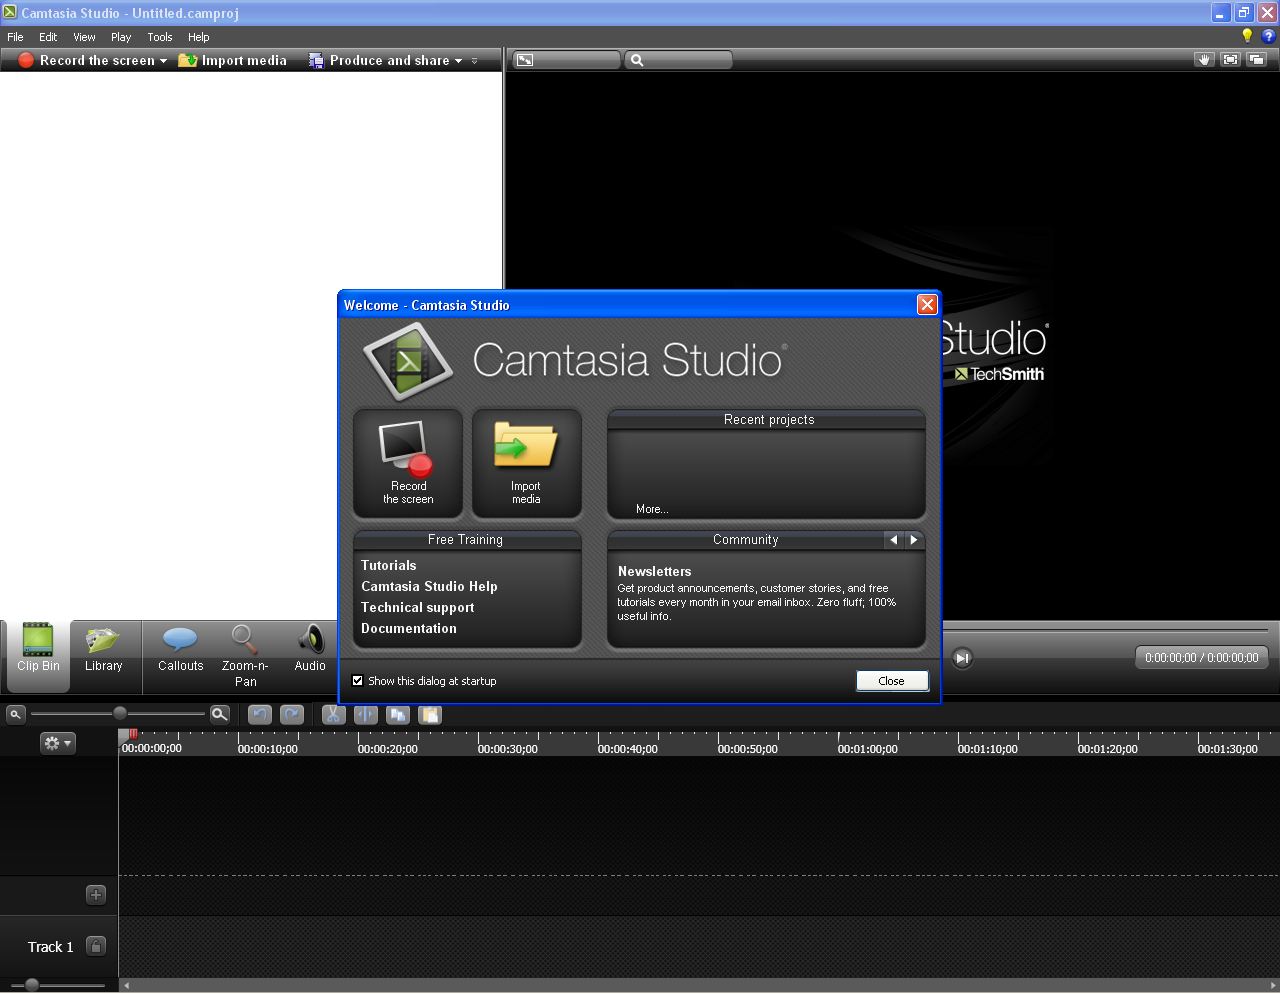Open the timeline gear settings dropdown

(57, 743)
